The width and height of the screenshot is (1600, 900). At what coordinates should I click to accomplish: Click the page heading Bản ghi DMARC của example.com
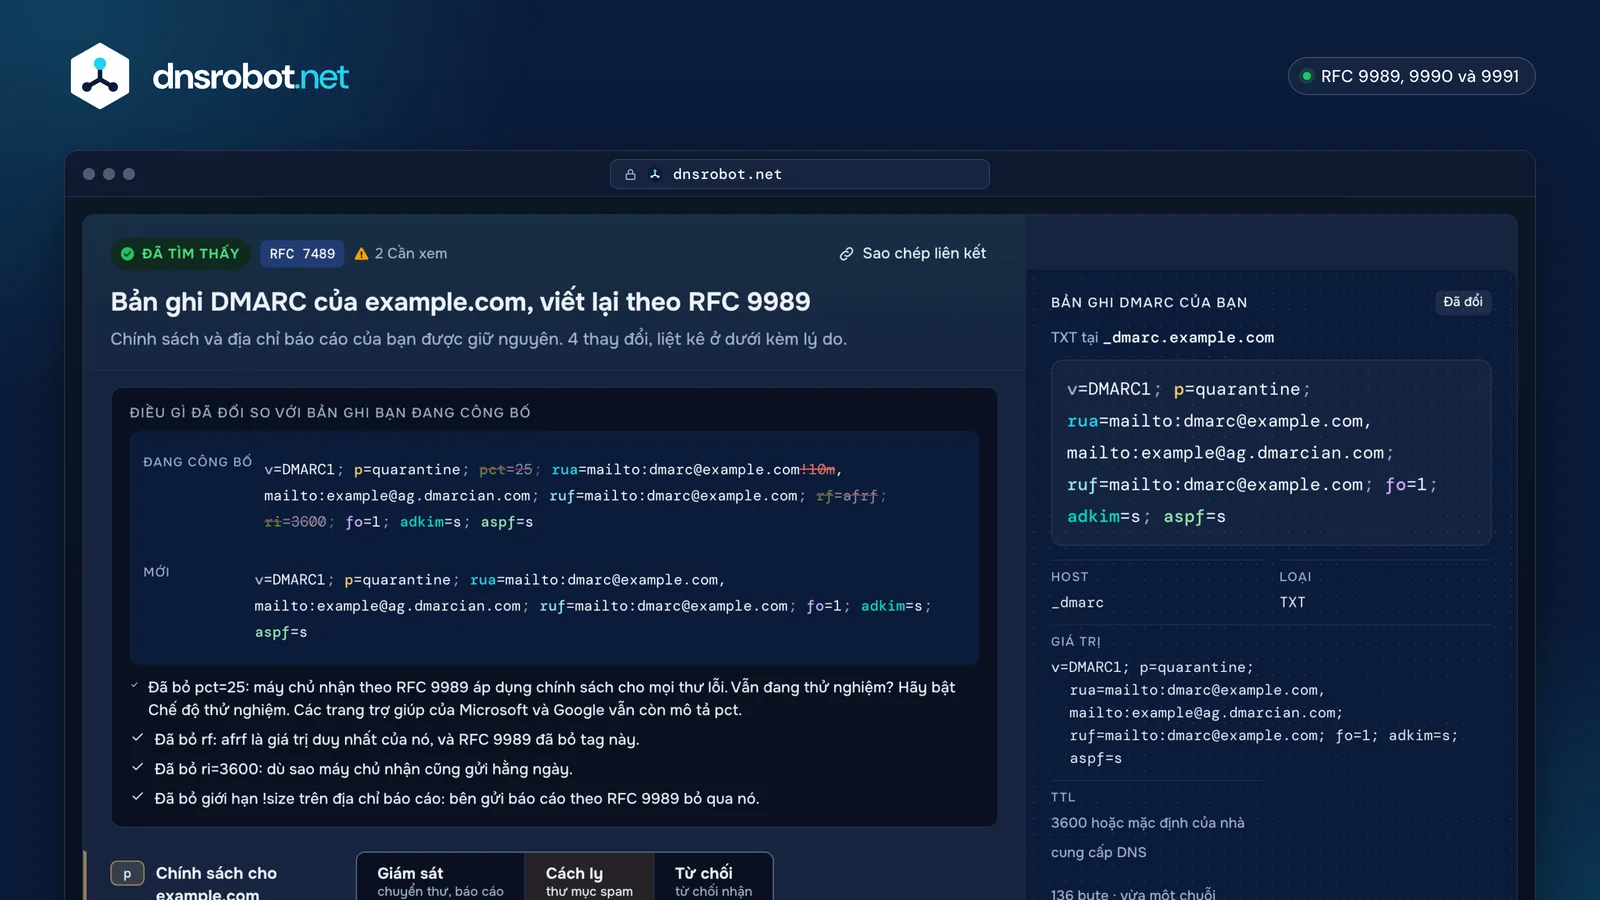pos(460,302)
